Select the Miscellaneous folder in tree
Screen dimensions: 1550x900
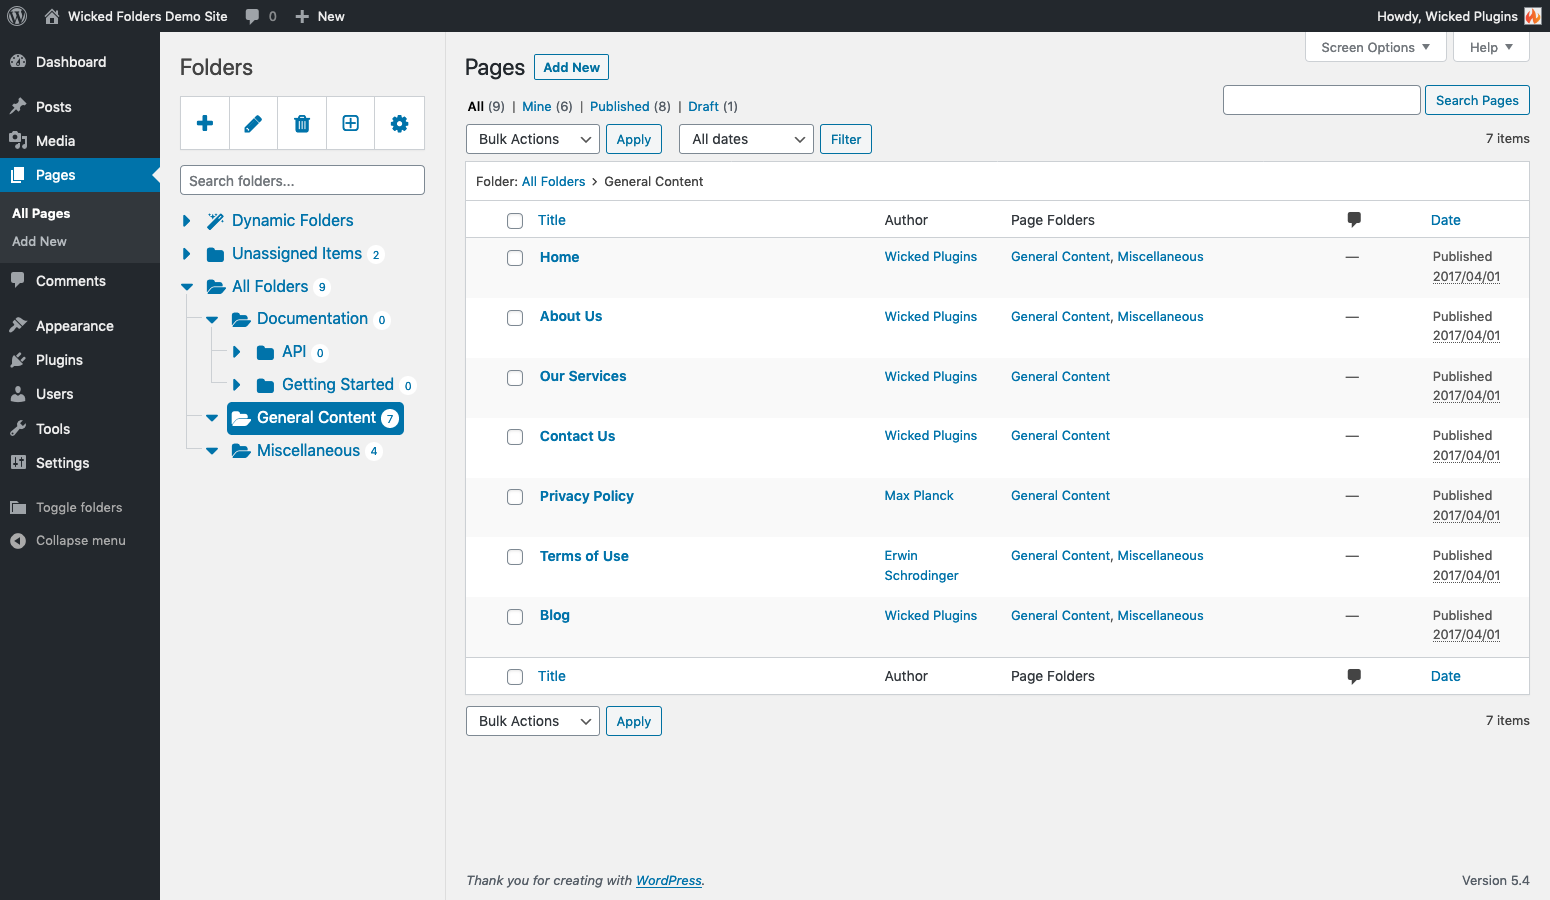click(x=308, y=451)
